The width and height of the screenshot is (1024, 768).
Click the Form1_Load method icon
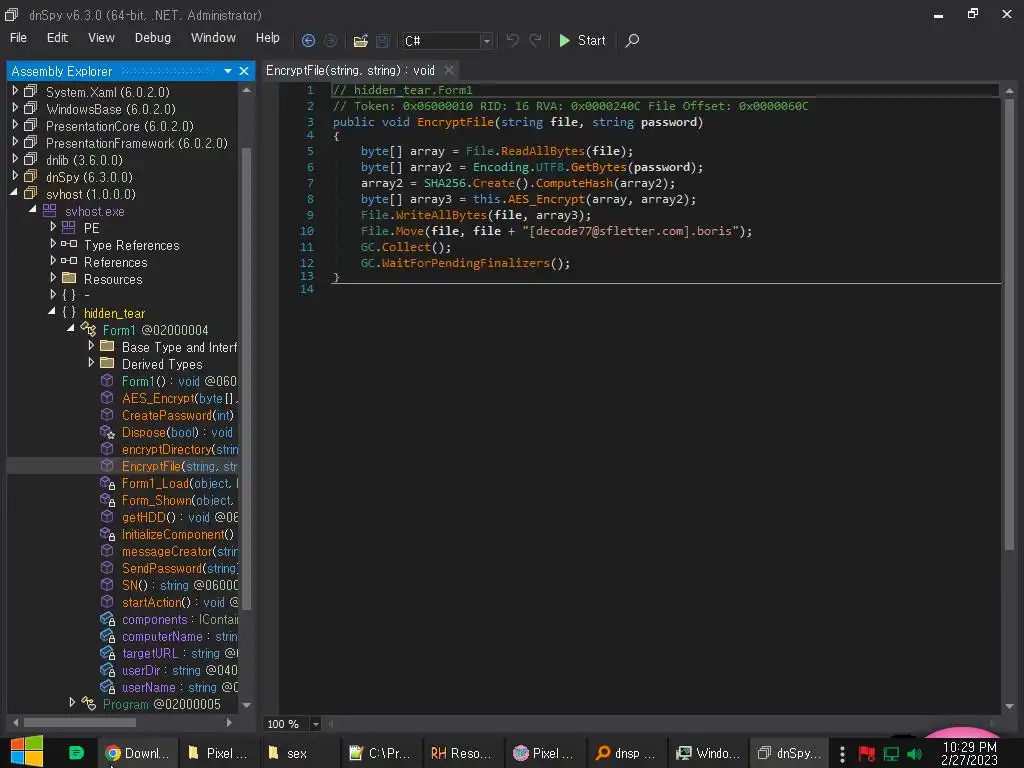[x=107, y=483]
